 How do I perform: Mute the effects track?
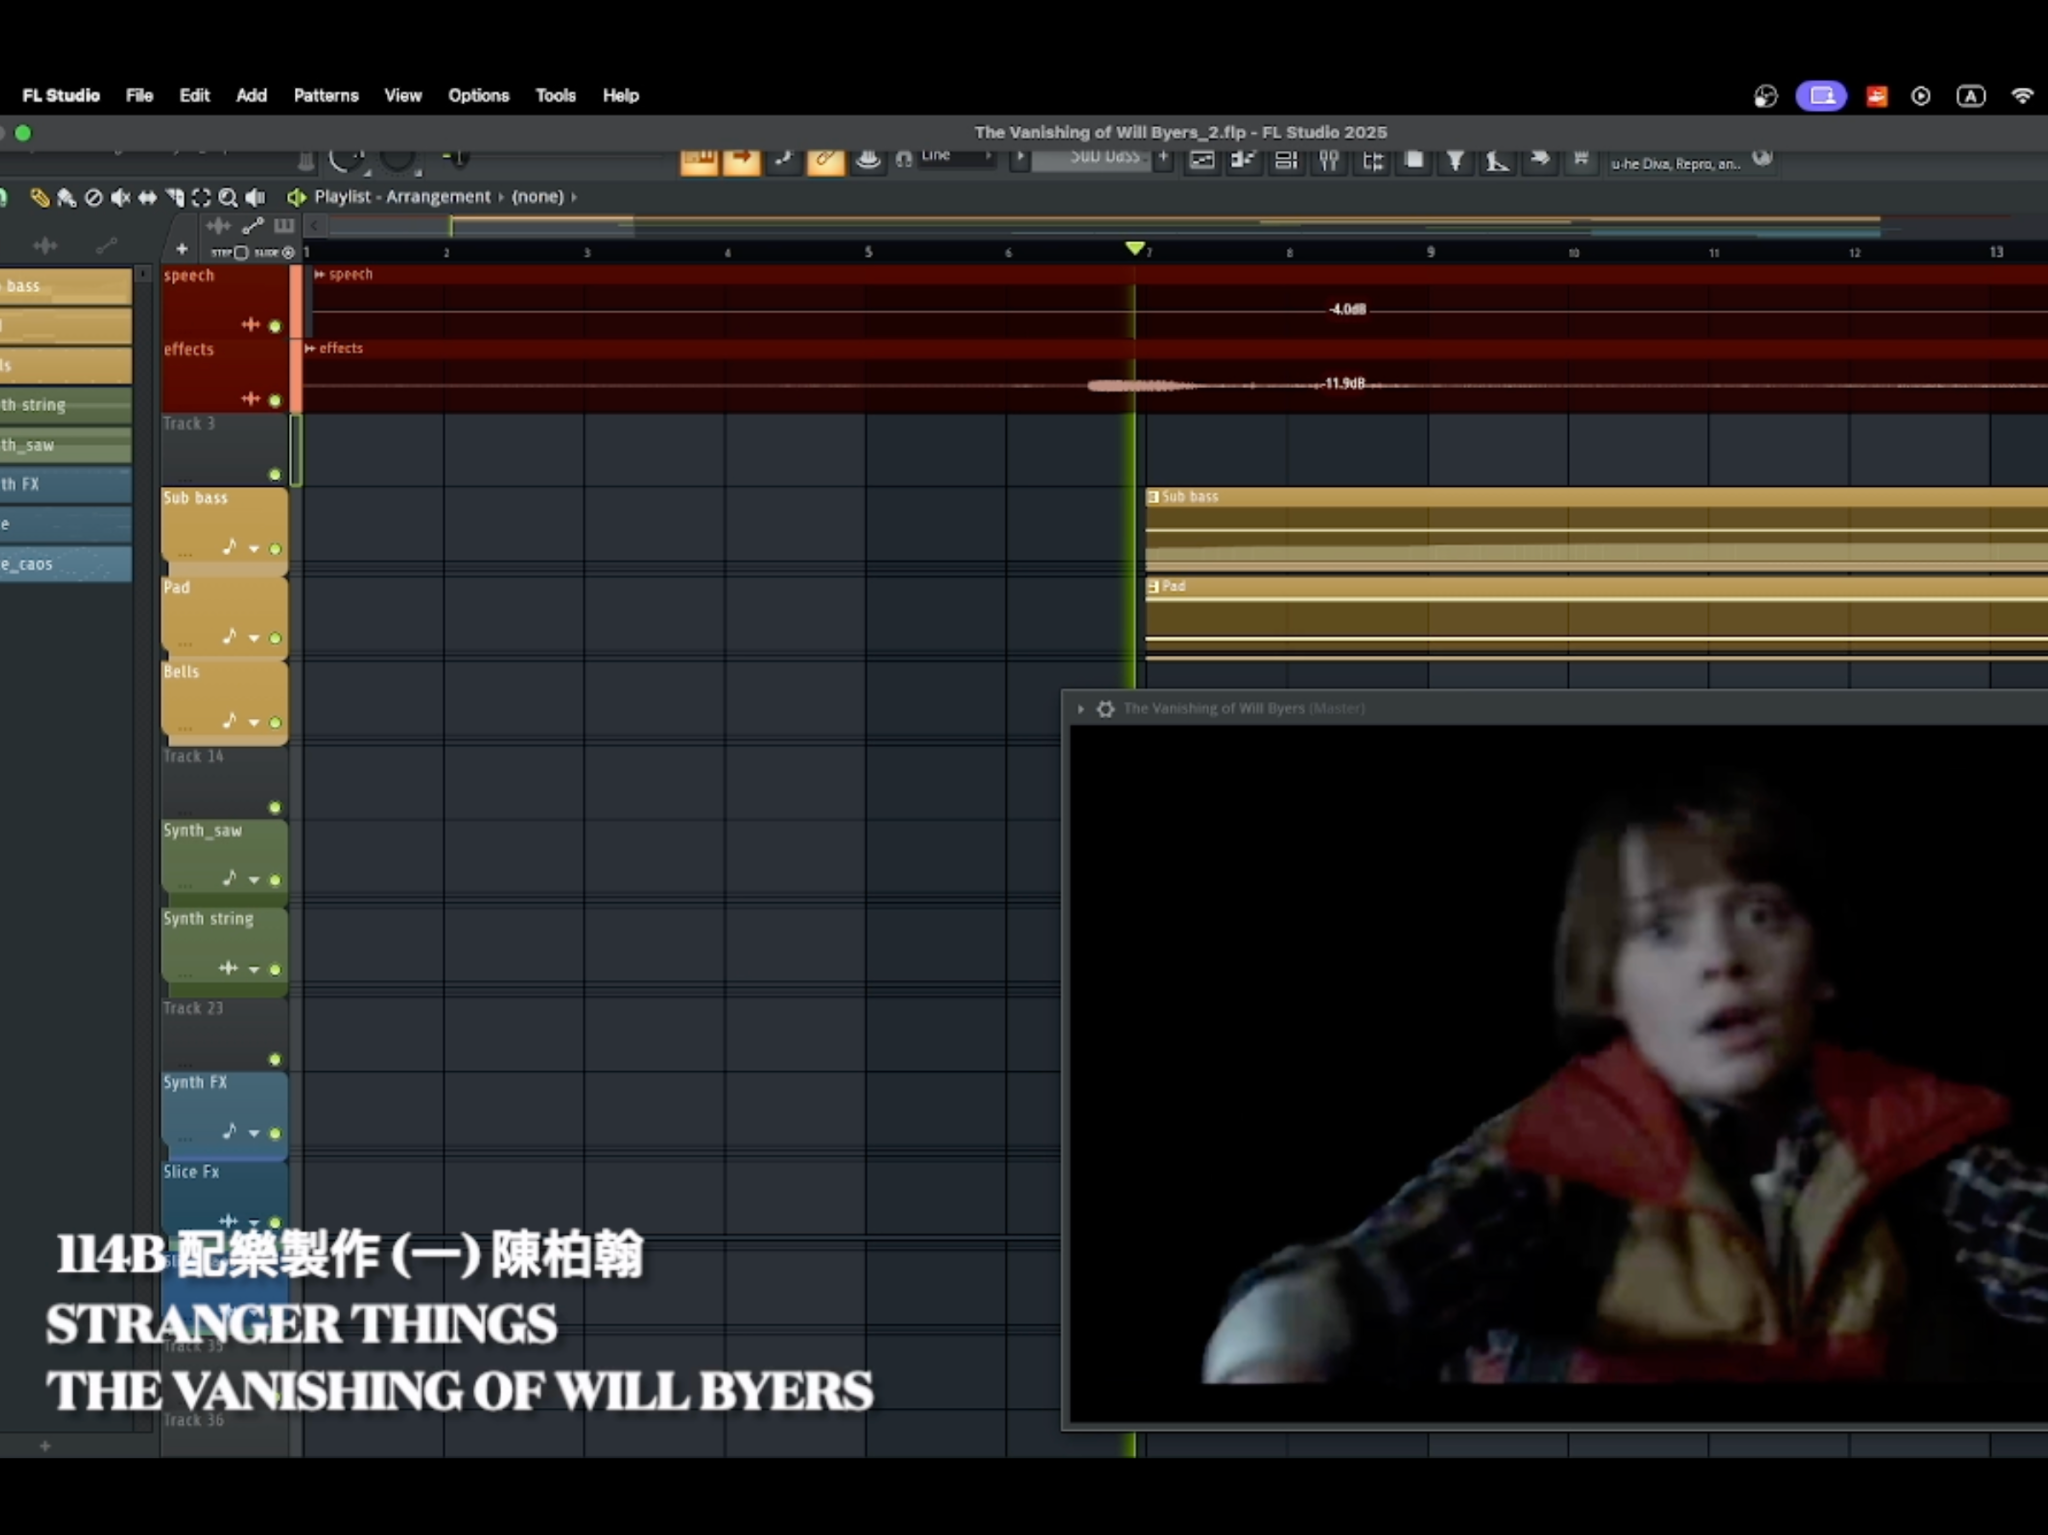pos(275,401)
